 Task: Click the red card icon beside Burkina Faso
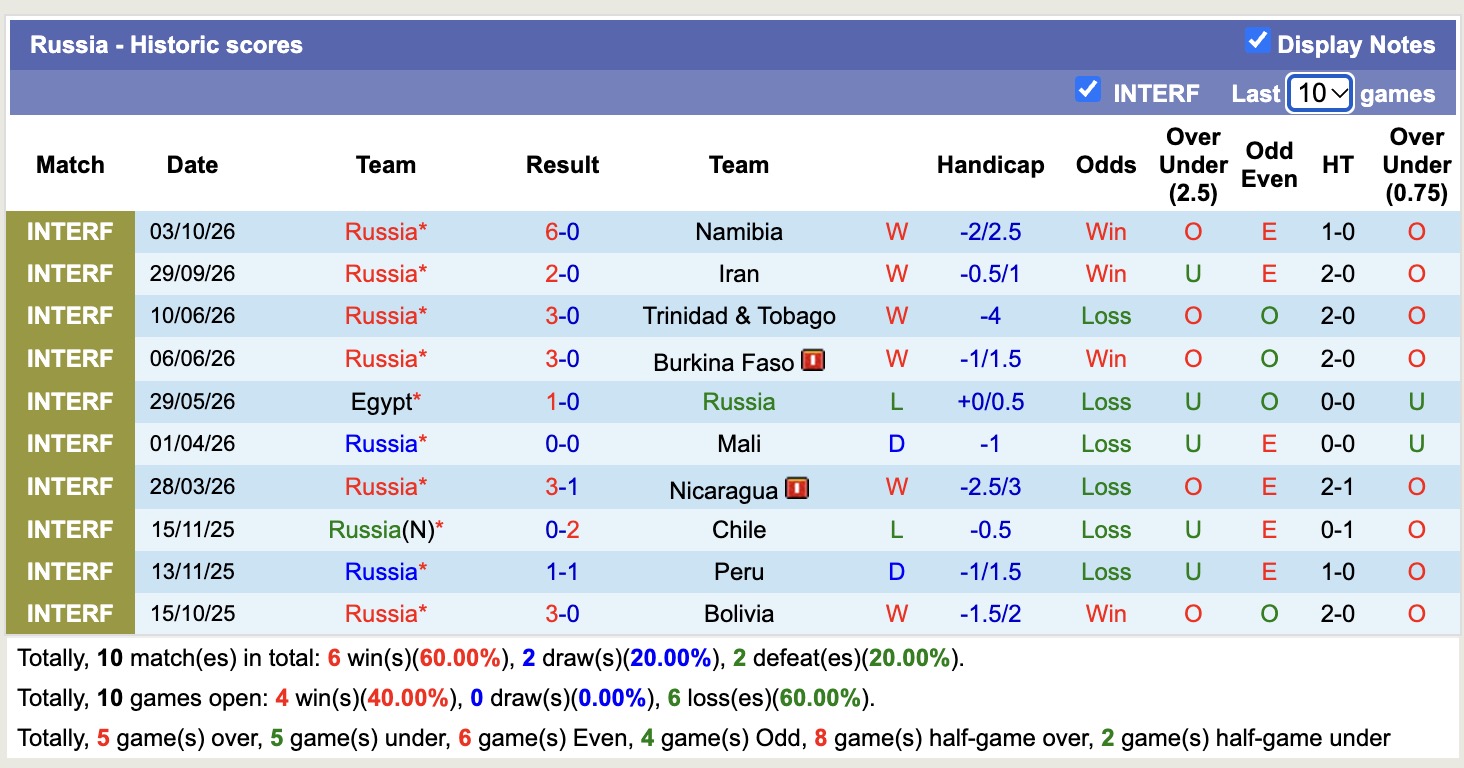(813, 360)
